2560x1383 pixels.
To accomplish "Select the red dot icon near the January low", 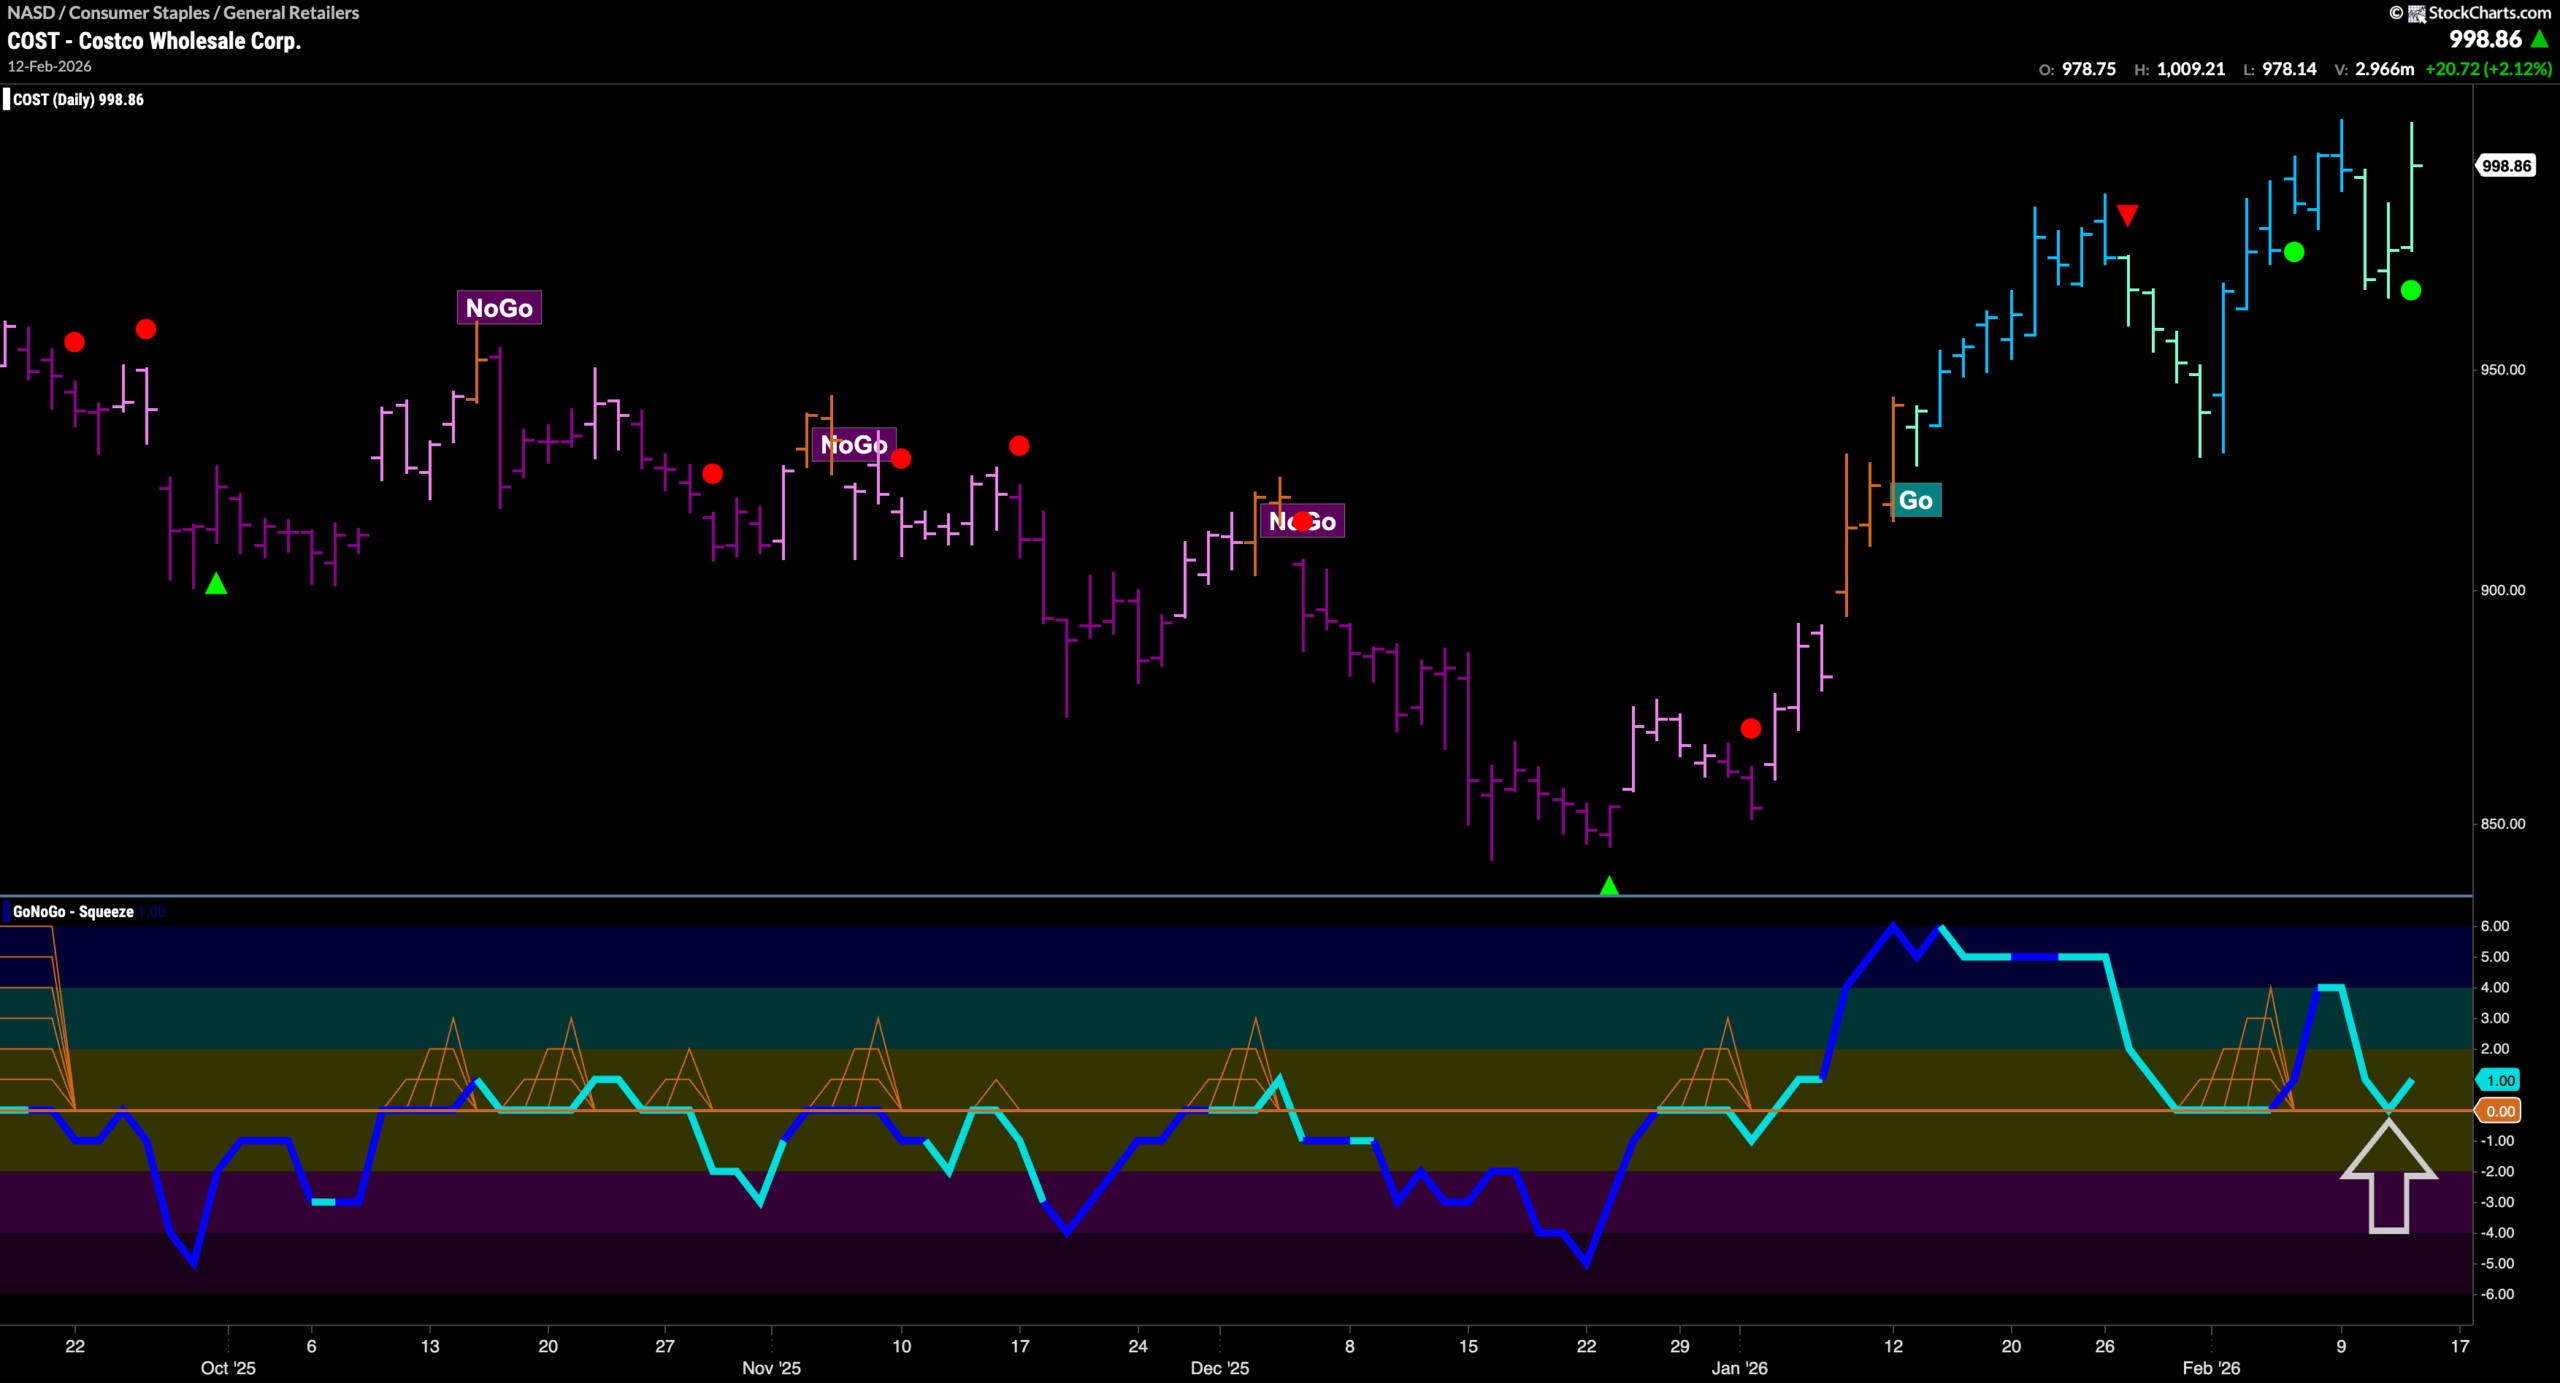I will 1750,729.
